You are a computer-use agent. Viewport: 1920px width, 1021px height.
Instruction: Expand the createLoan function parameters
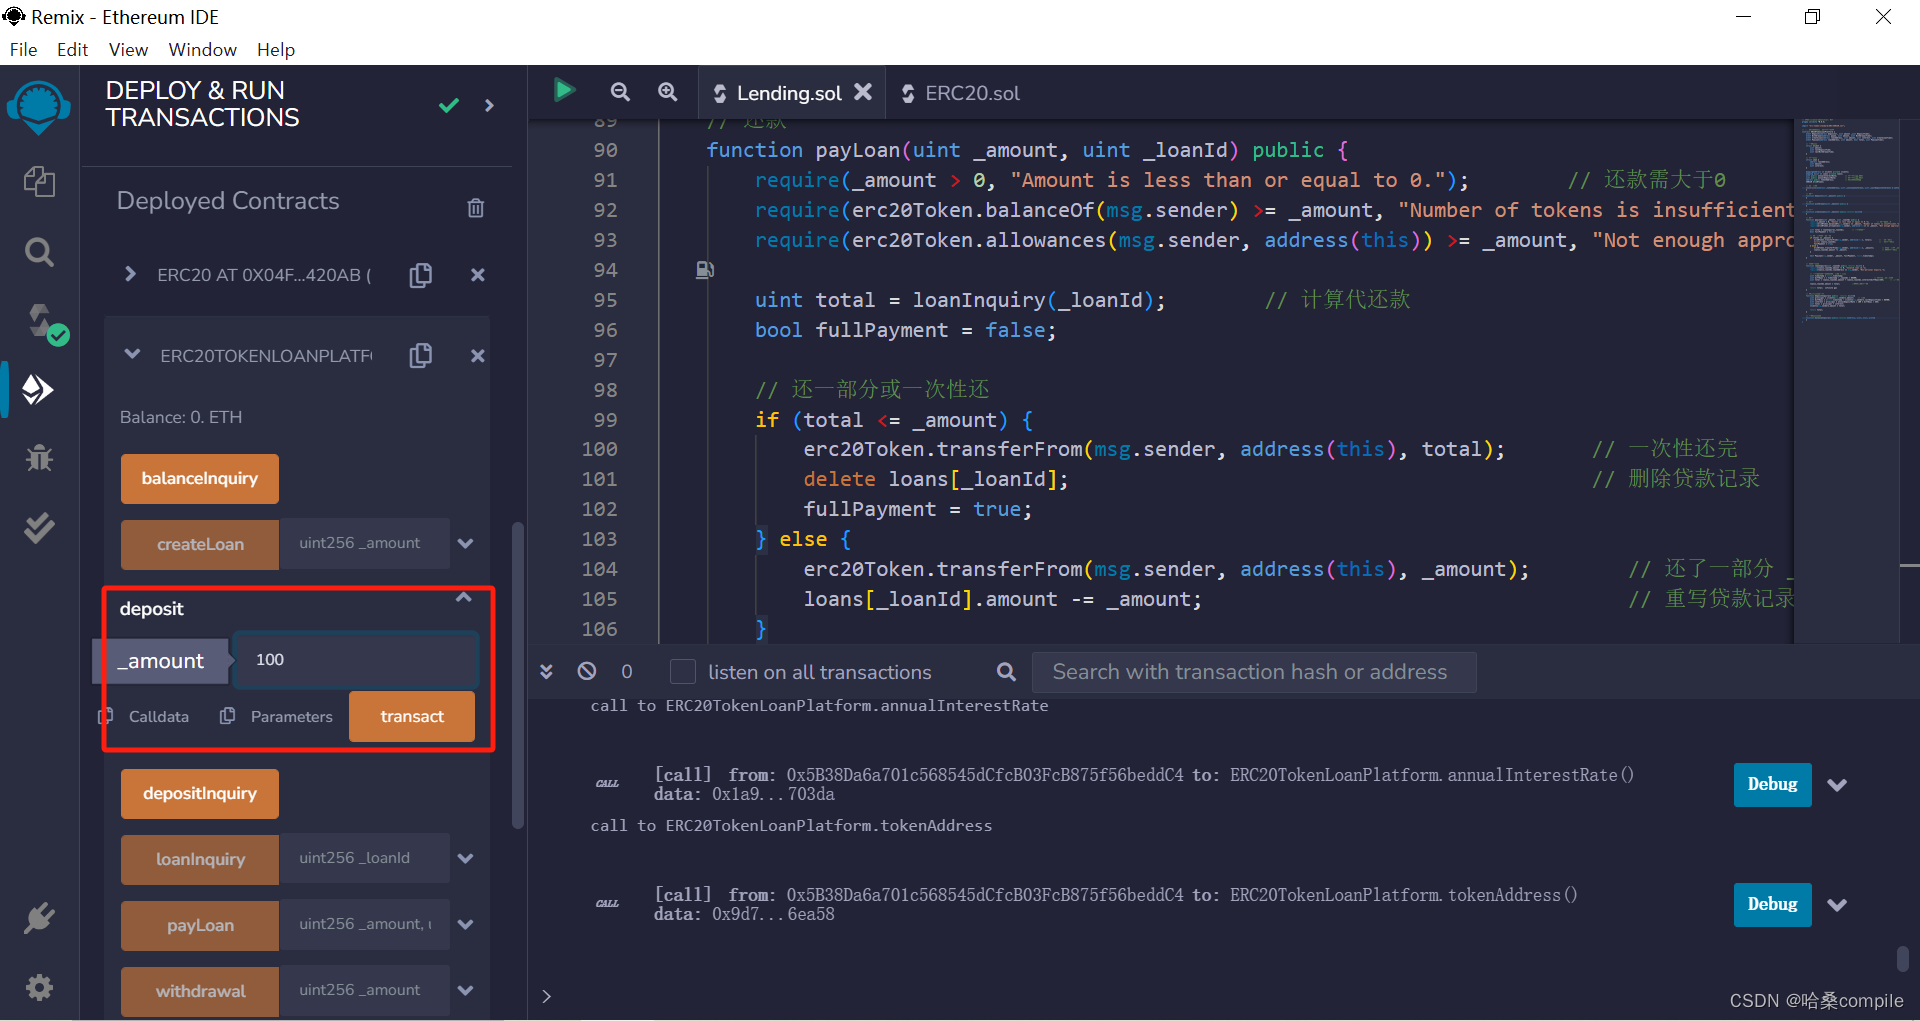tap(465, 544)
